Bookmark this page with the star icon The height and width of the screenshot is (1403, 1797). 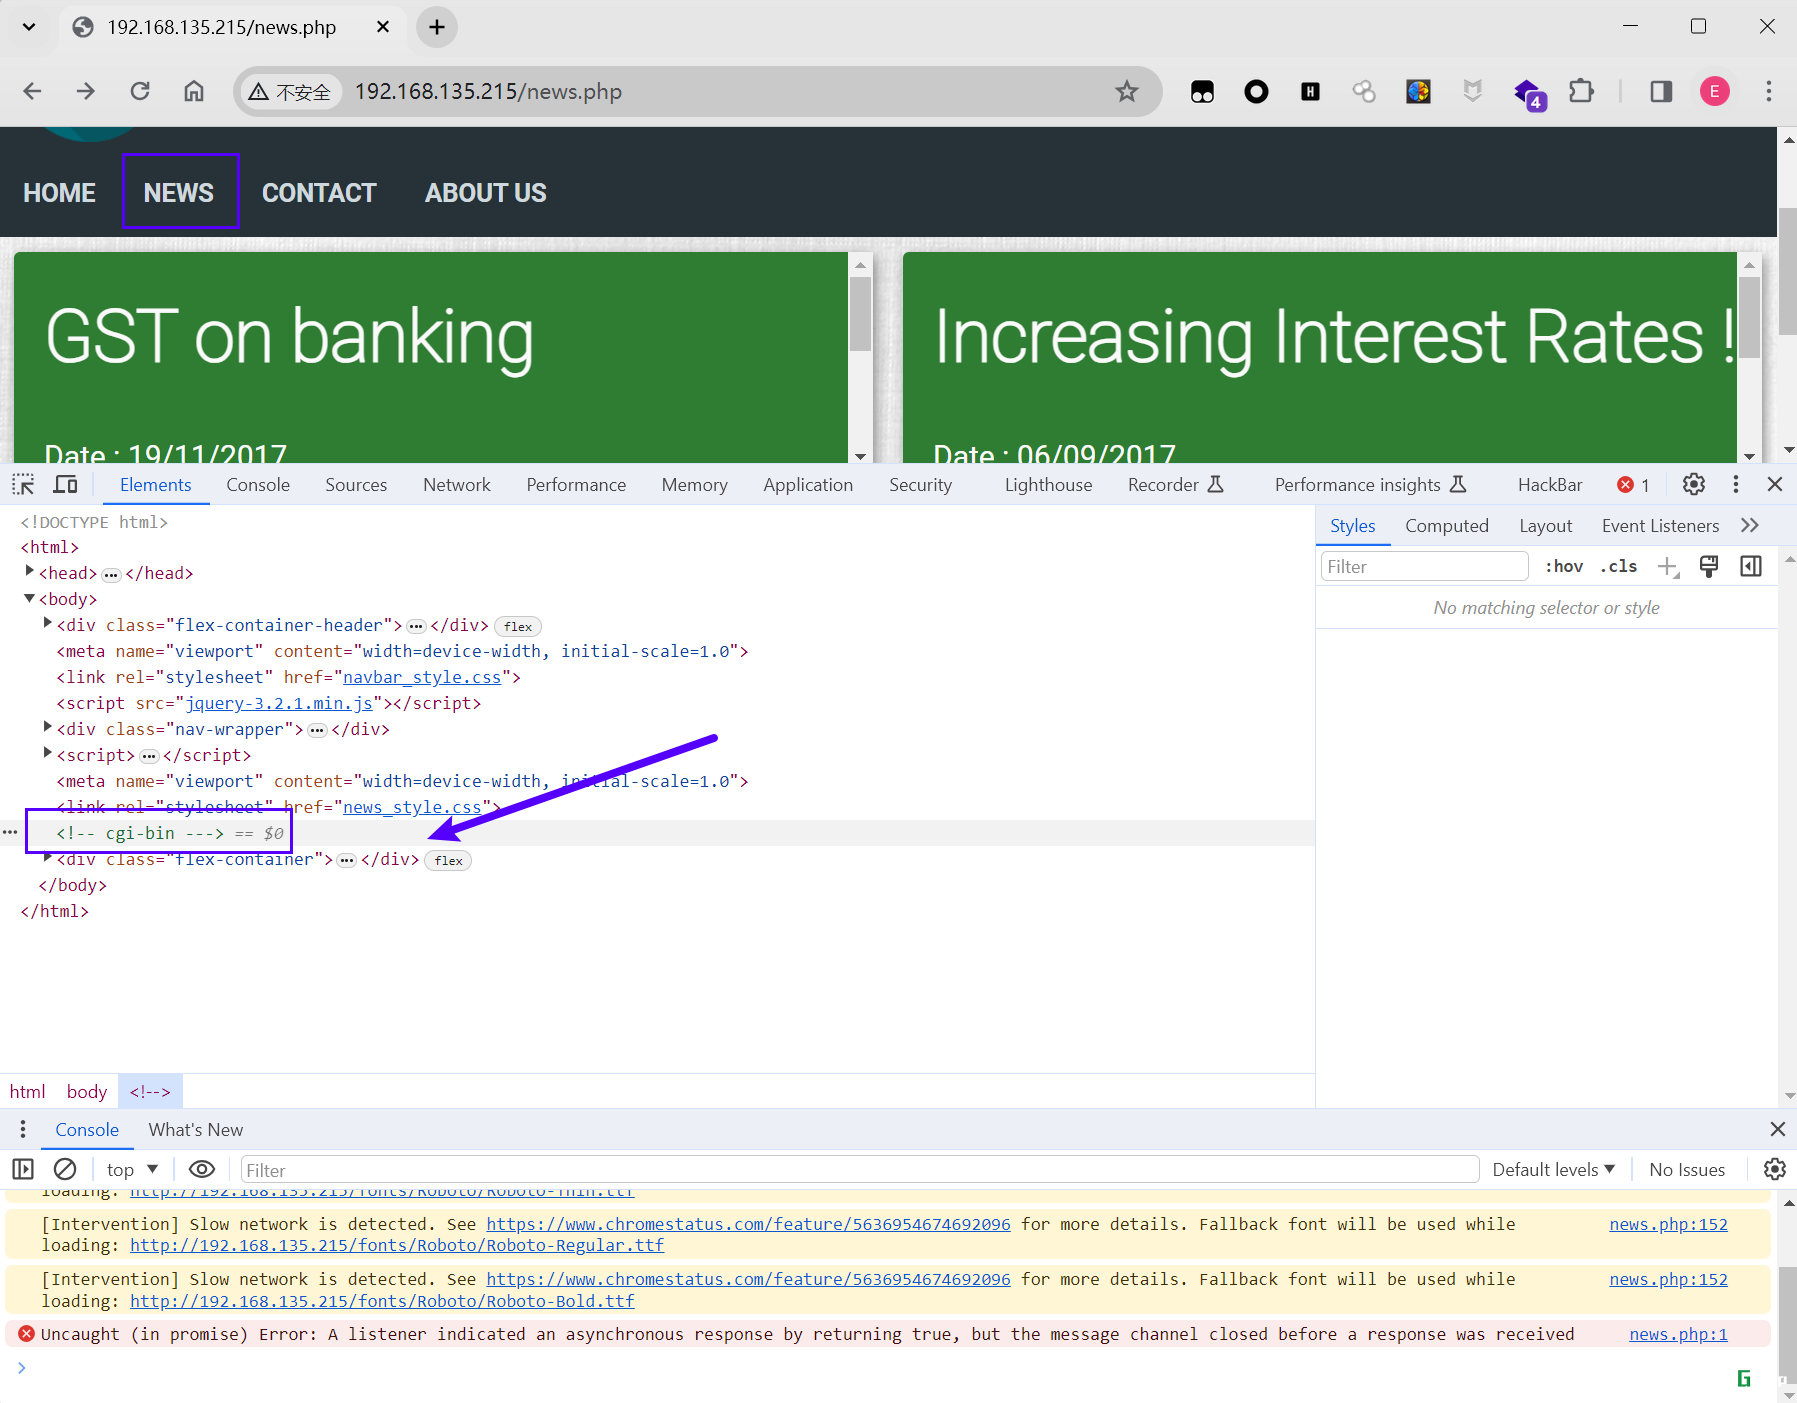point(1127,91)
